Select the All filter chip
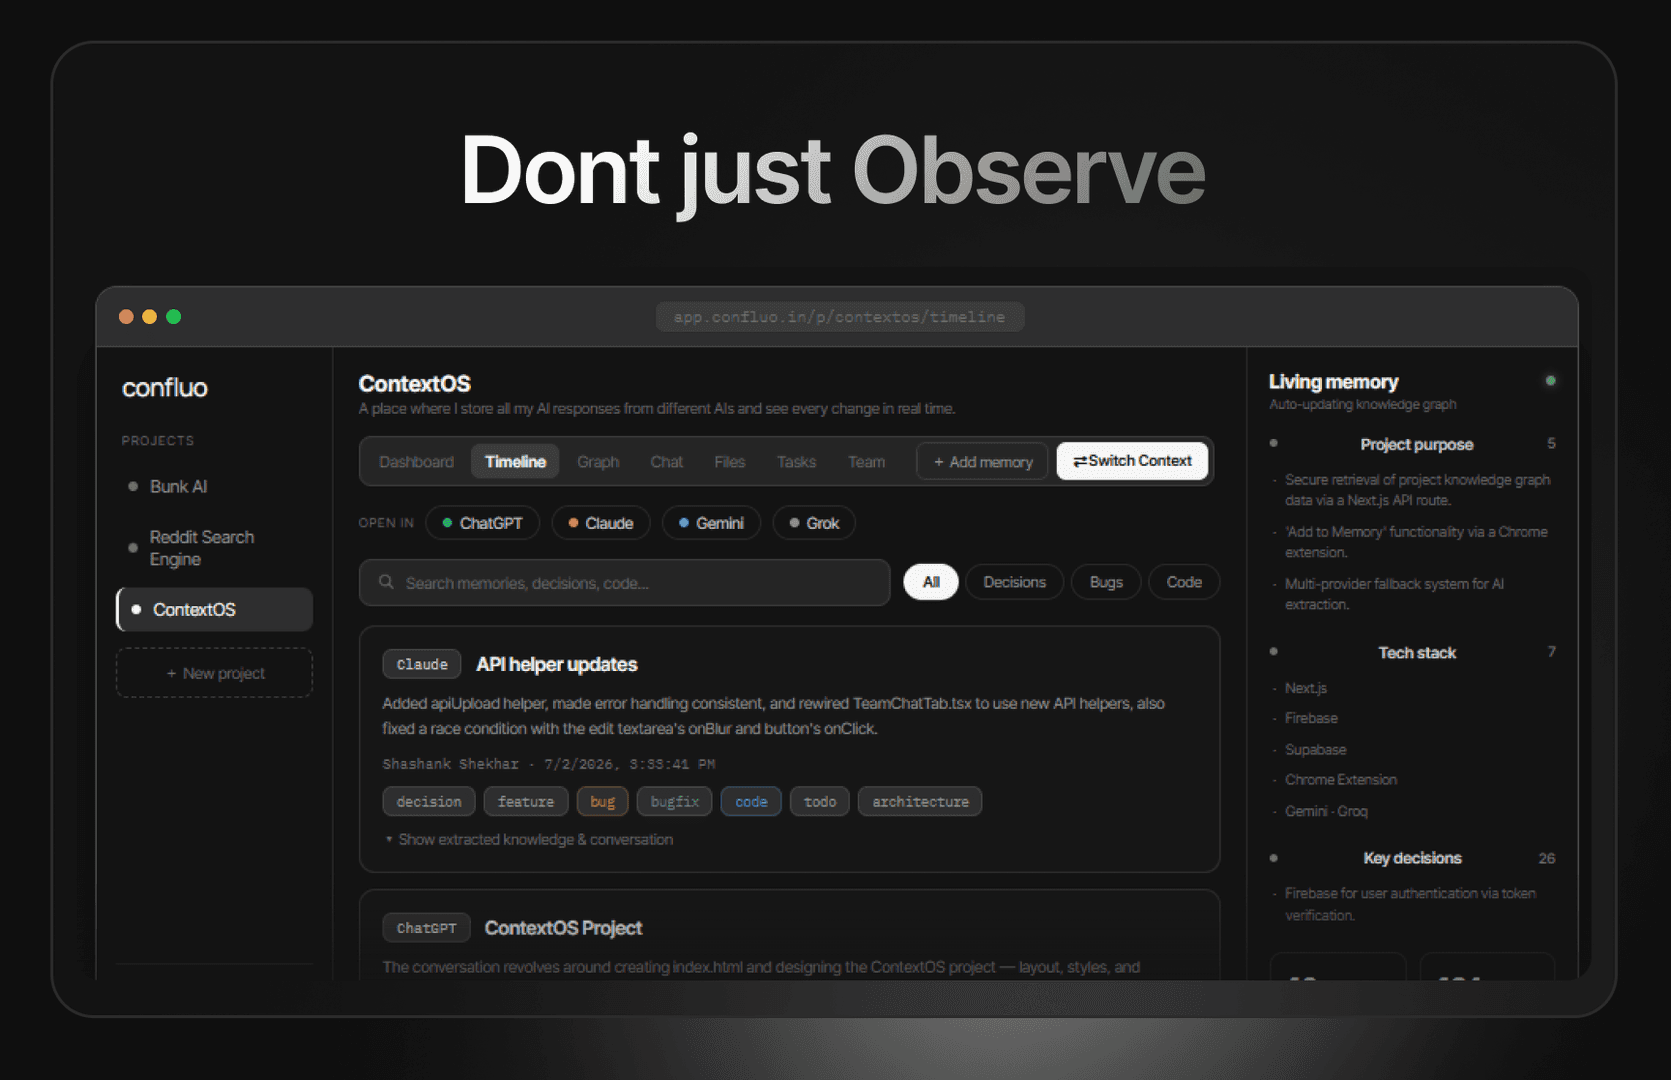Screen dimensions: 1671x1080 [x=931, y=582]
